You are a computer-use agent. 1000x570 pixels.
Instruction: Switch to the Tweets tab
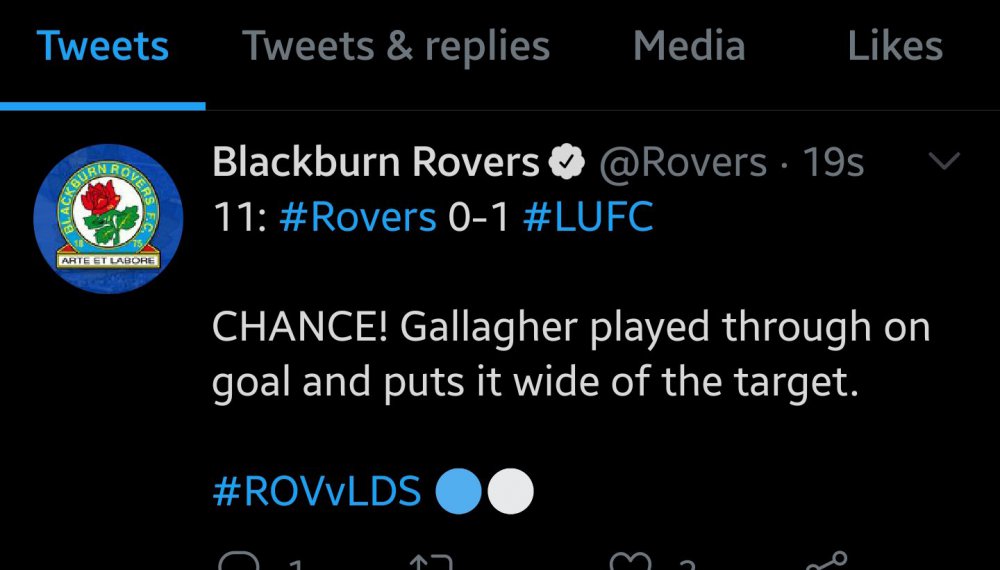pyautogui.click(x=103, y=47)
